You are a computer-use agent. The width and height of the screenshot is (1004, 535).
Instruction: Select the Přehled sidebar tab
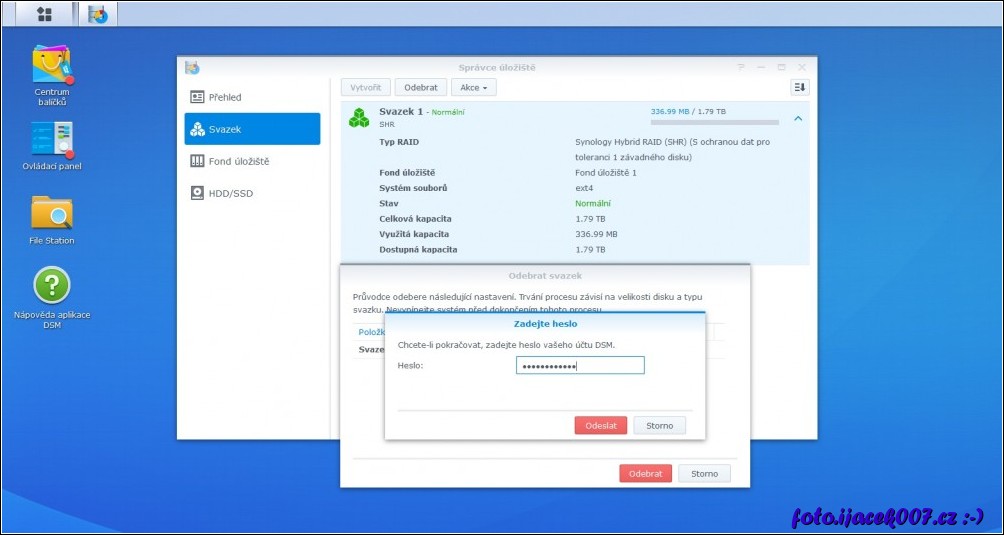[x=252, y=97]
